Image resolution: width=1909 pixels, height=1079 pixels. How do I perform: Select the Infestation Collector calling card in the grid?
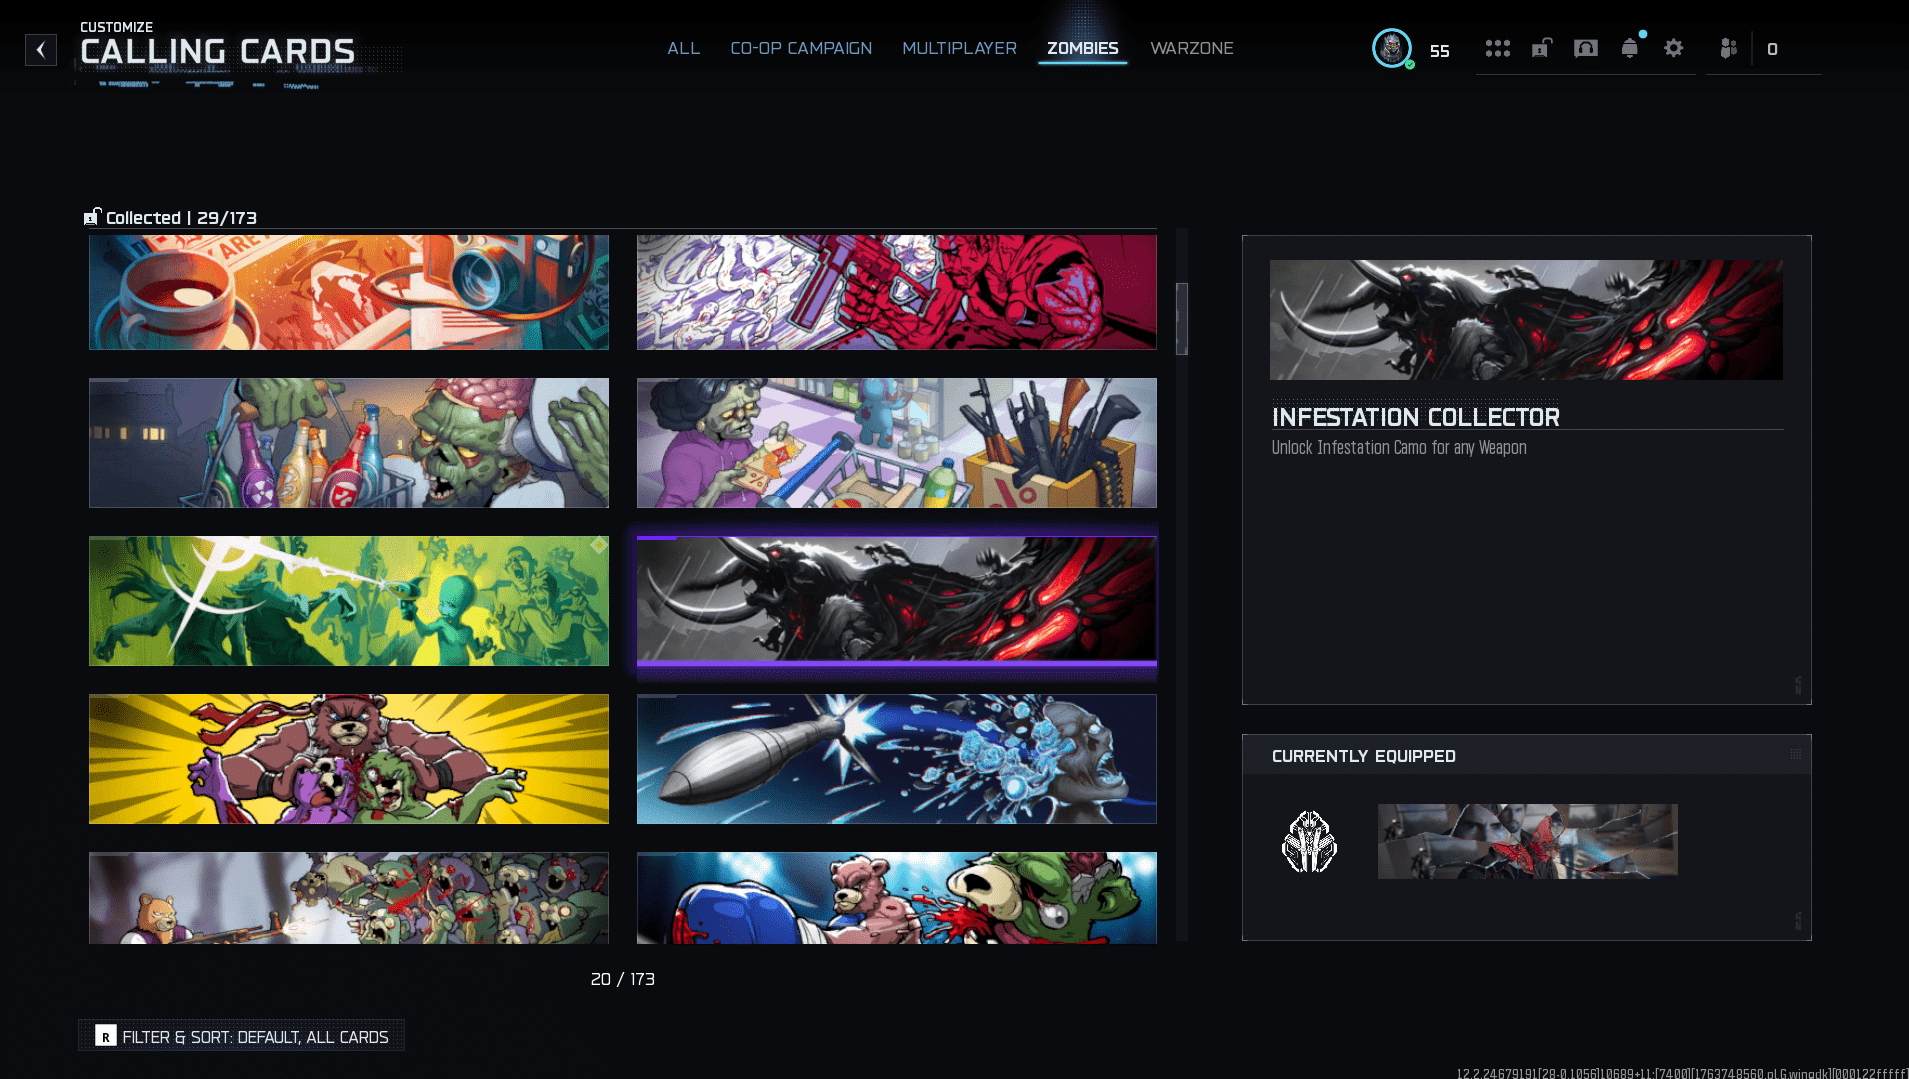(x=896, y=601)
